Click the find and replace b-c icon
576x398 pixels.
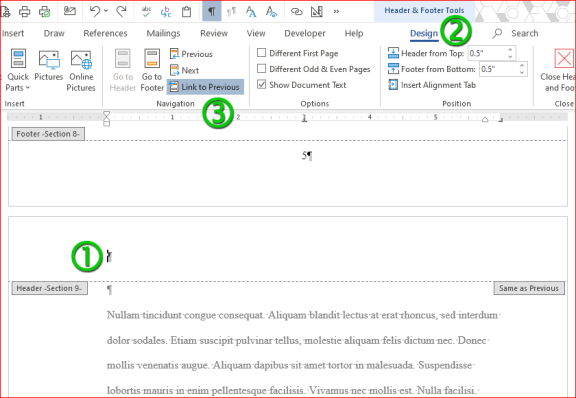[x=166, y=11]
